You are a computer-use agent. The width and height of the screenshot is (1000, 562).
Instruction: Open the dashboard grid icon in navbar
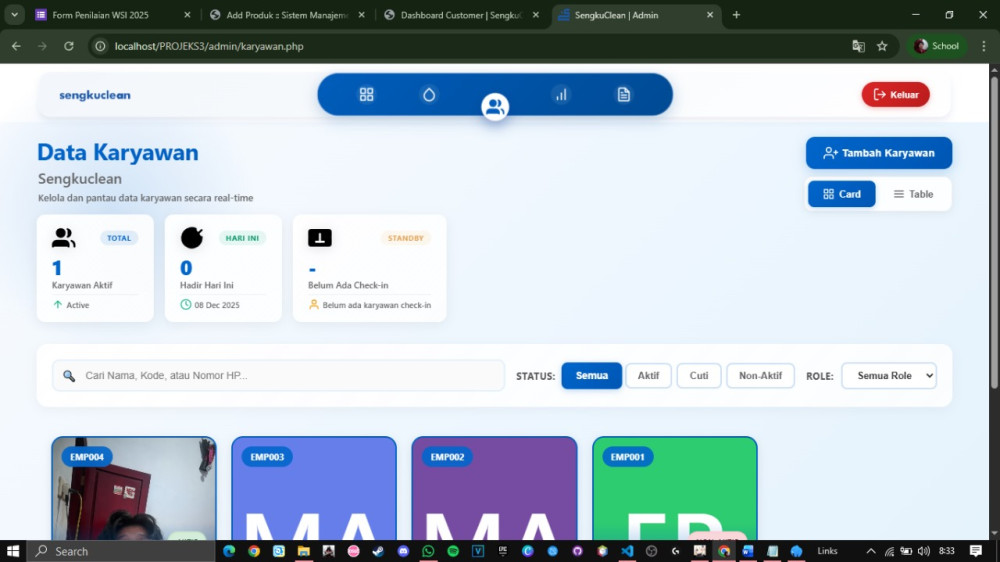(366, 94)
